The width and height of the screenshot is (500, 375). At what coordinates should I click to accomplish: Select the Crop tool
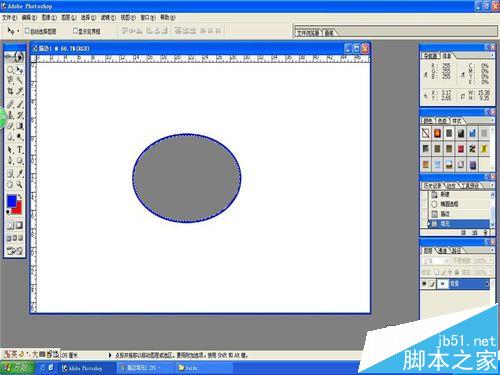pos(10,91)
